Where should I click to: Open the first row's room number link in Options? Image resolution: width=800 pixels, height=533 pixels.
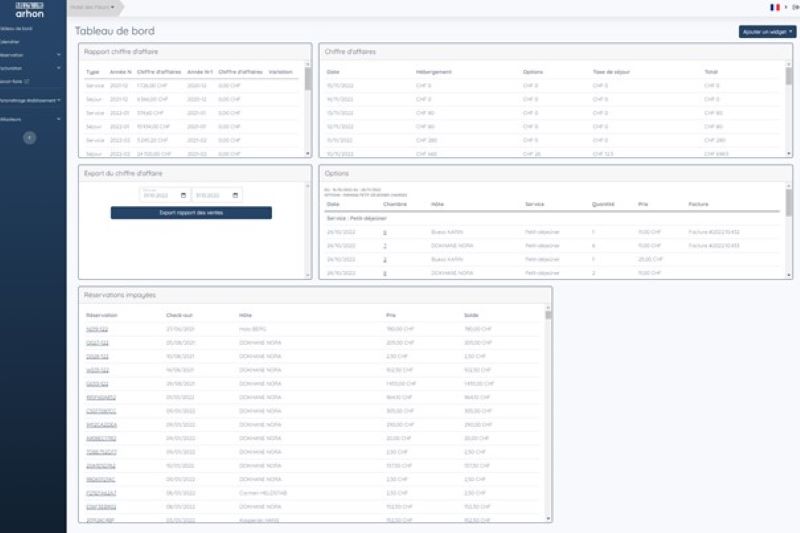coord(385,232)
